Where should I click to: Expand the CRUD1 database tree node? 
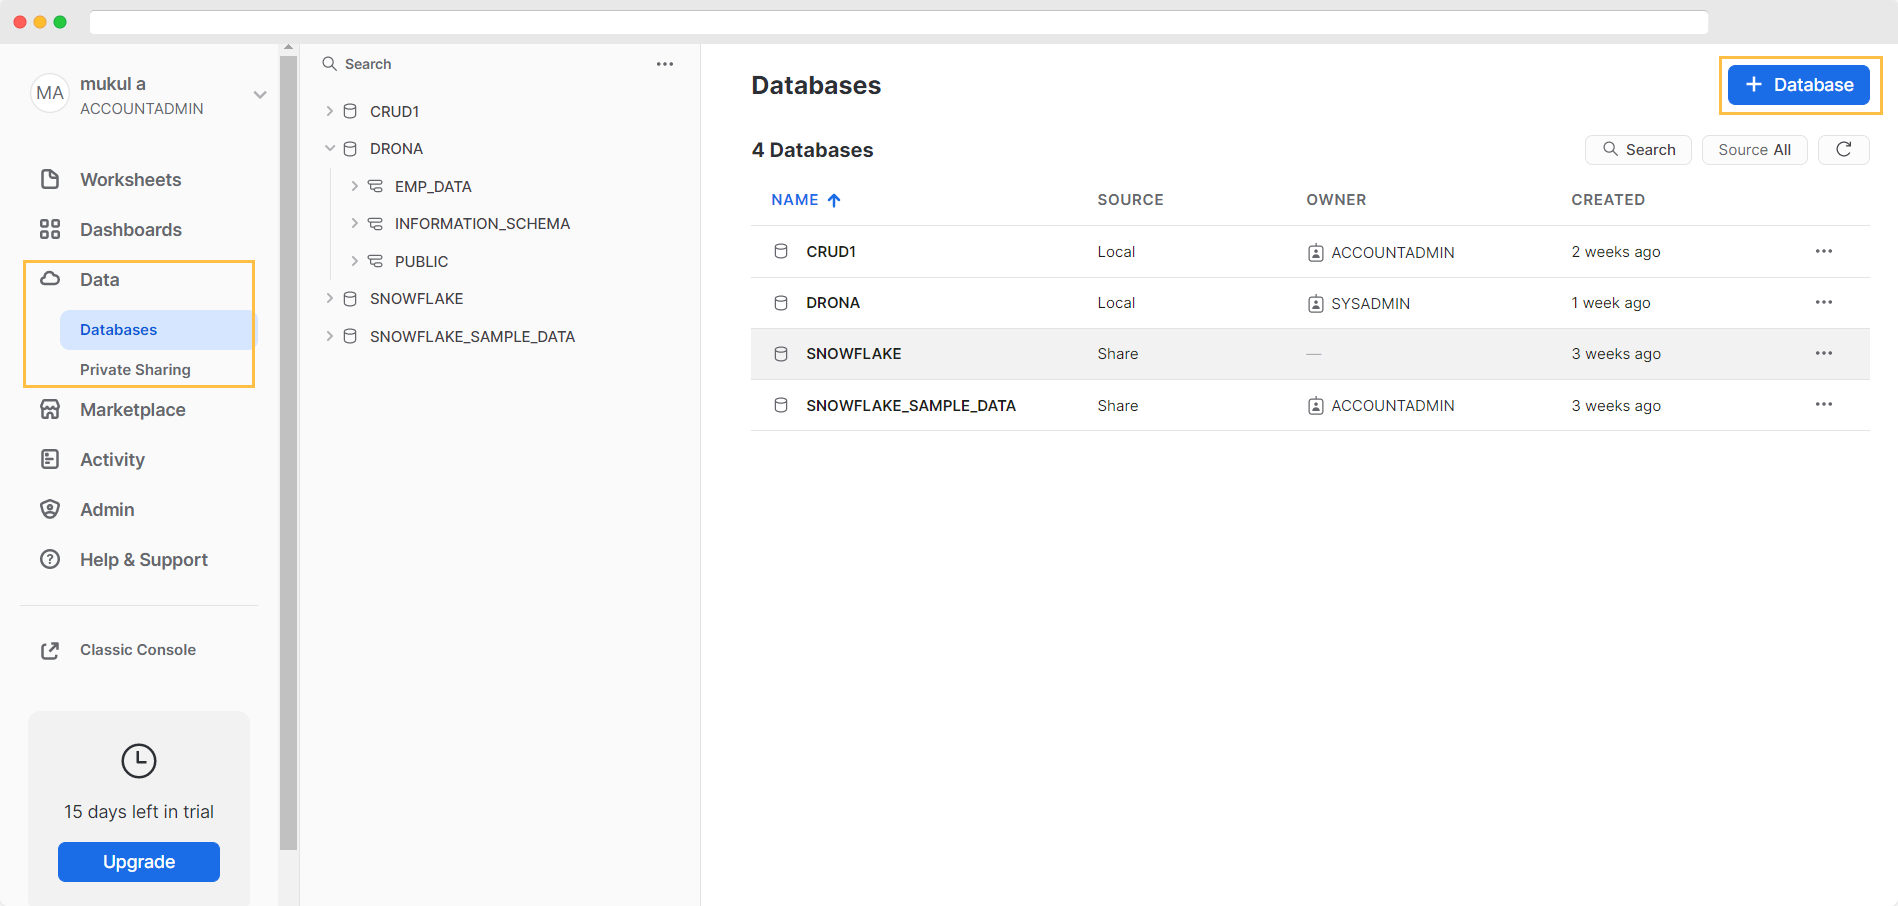(x=329, y=112)
